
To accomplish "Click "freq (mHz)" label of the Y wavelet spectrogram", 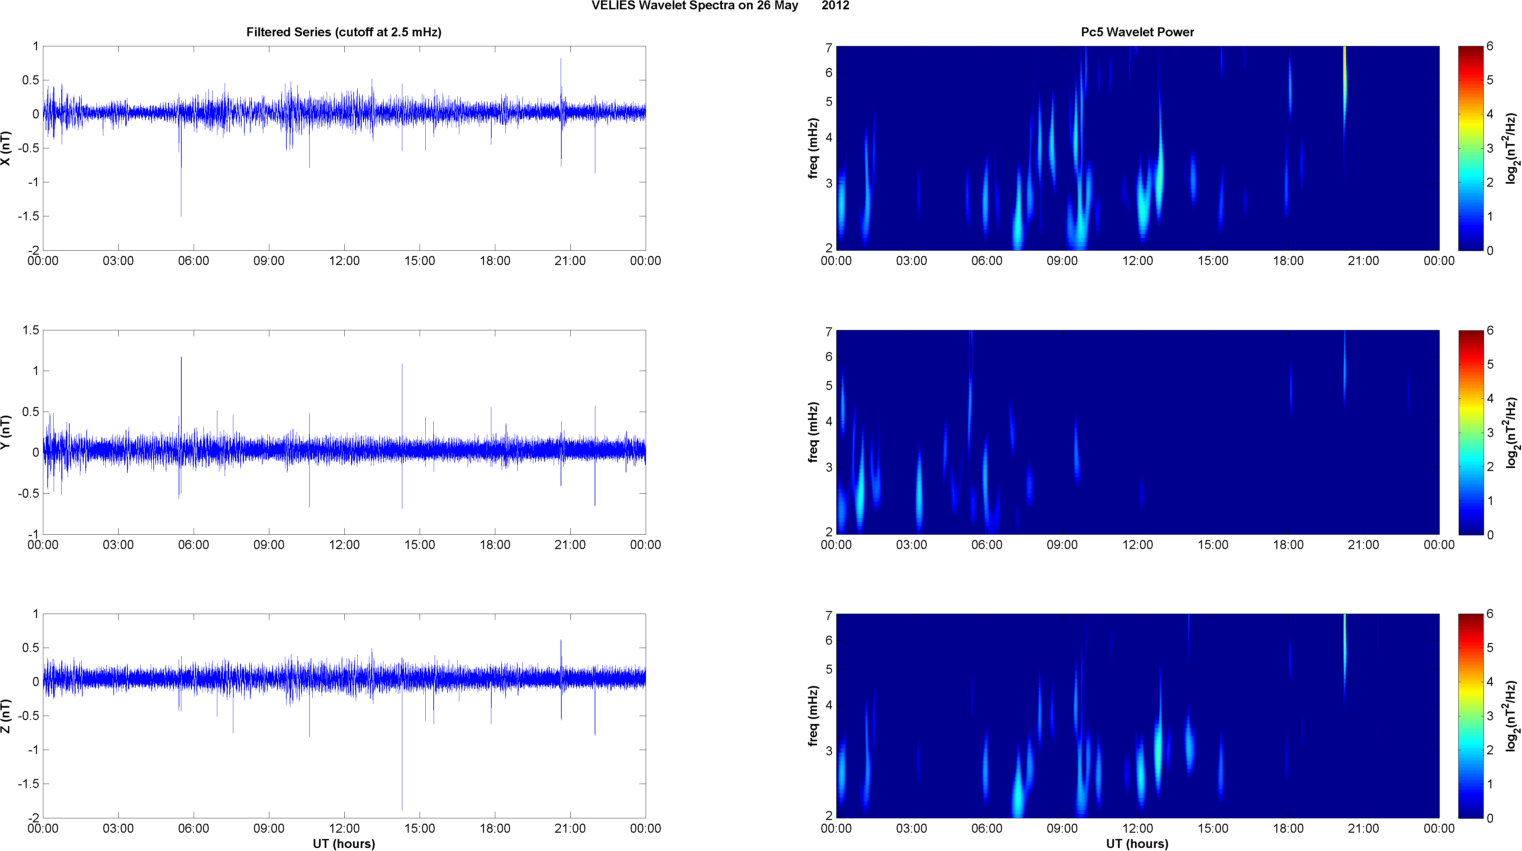I will (813, 432).
